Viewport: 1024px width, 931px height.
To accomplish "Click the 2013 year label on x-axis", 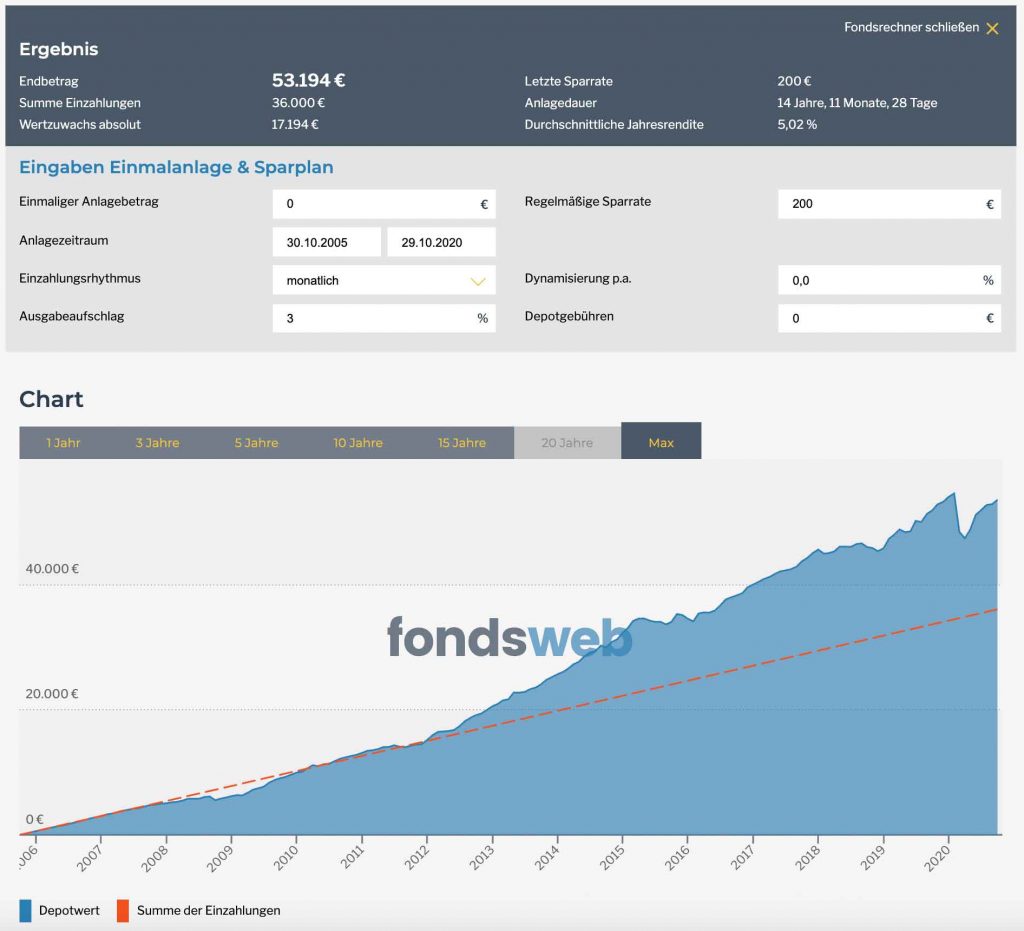I will pos(481,858).
